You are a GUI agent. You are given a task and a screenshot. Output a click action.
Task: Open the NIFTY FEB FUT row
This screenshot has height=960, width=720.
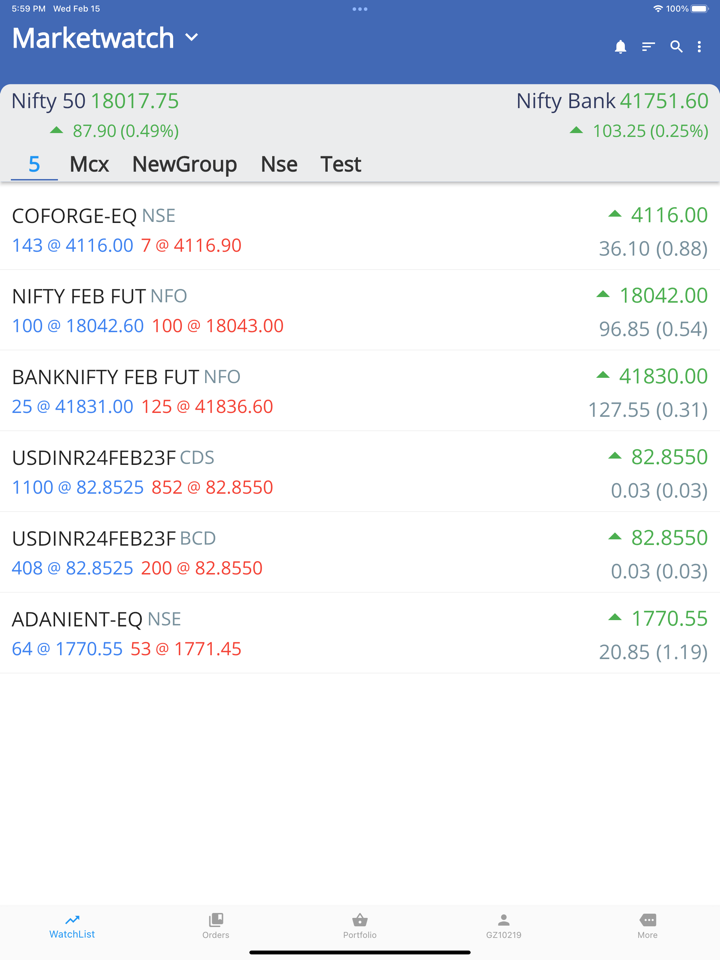point(360,311)
